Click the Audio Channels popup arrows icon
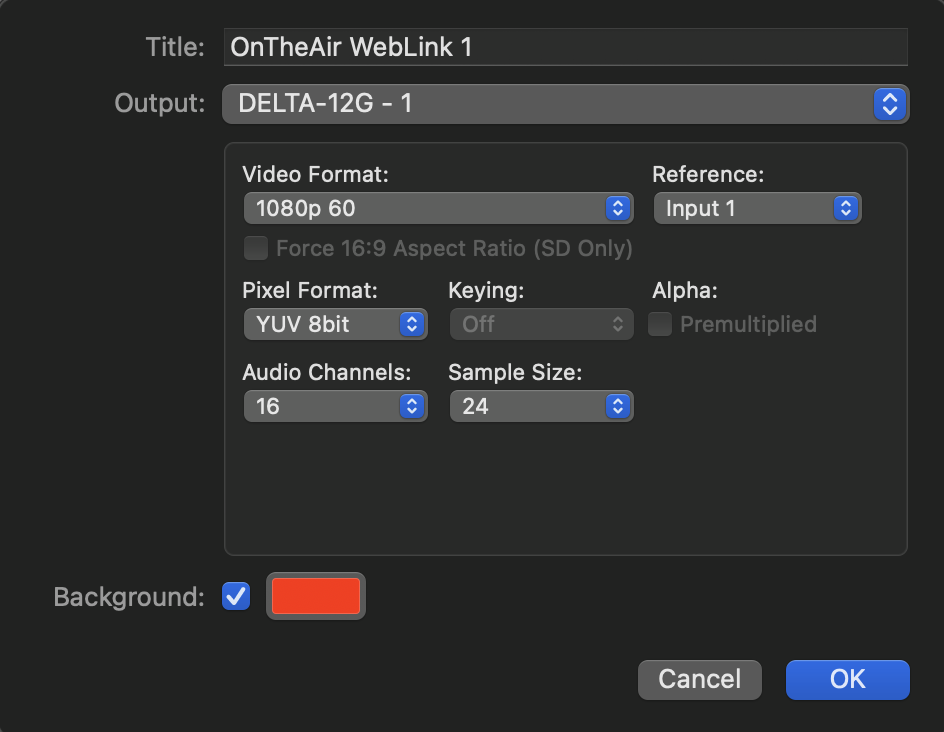Image resolution: width=944 pixels, height=732 pixels. coord(412,406)
